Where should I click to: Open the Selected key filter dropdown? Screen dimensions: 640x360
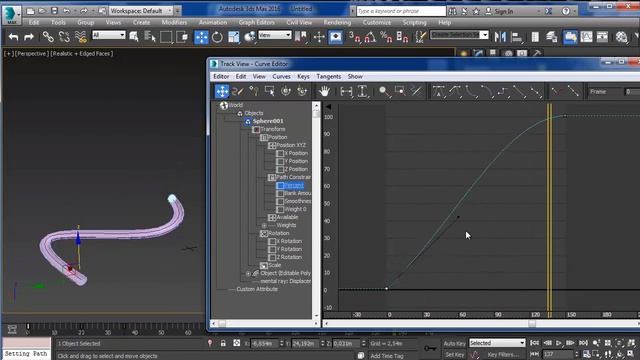(x=497, y=343)
